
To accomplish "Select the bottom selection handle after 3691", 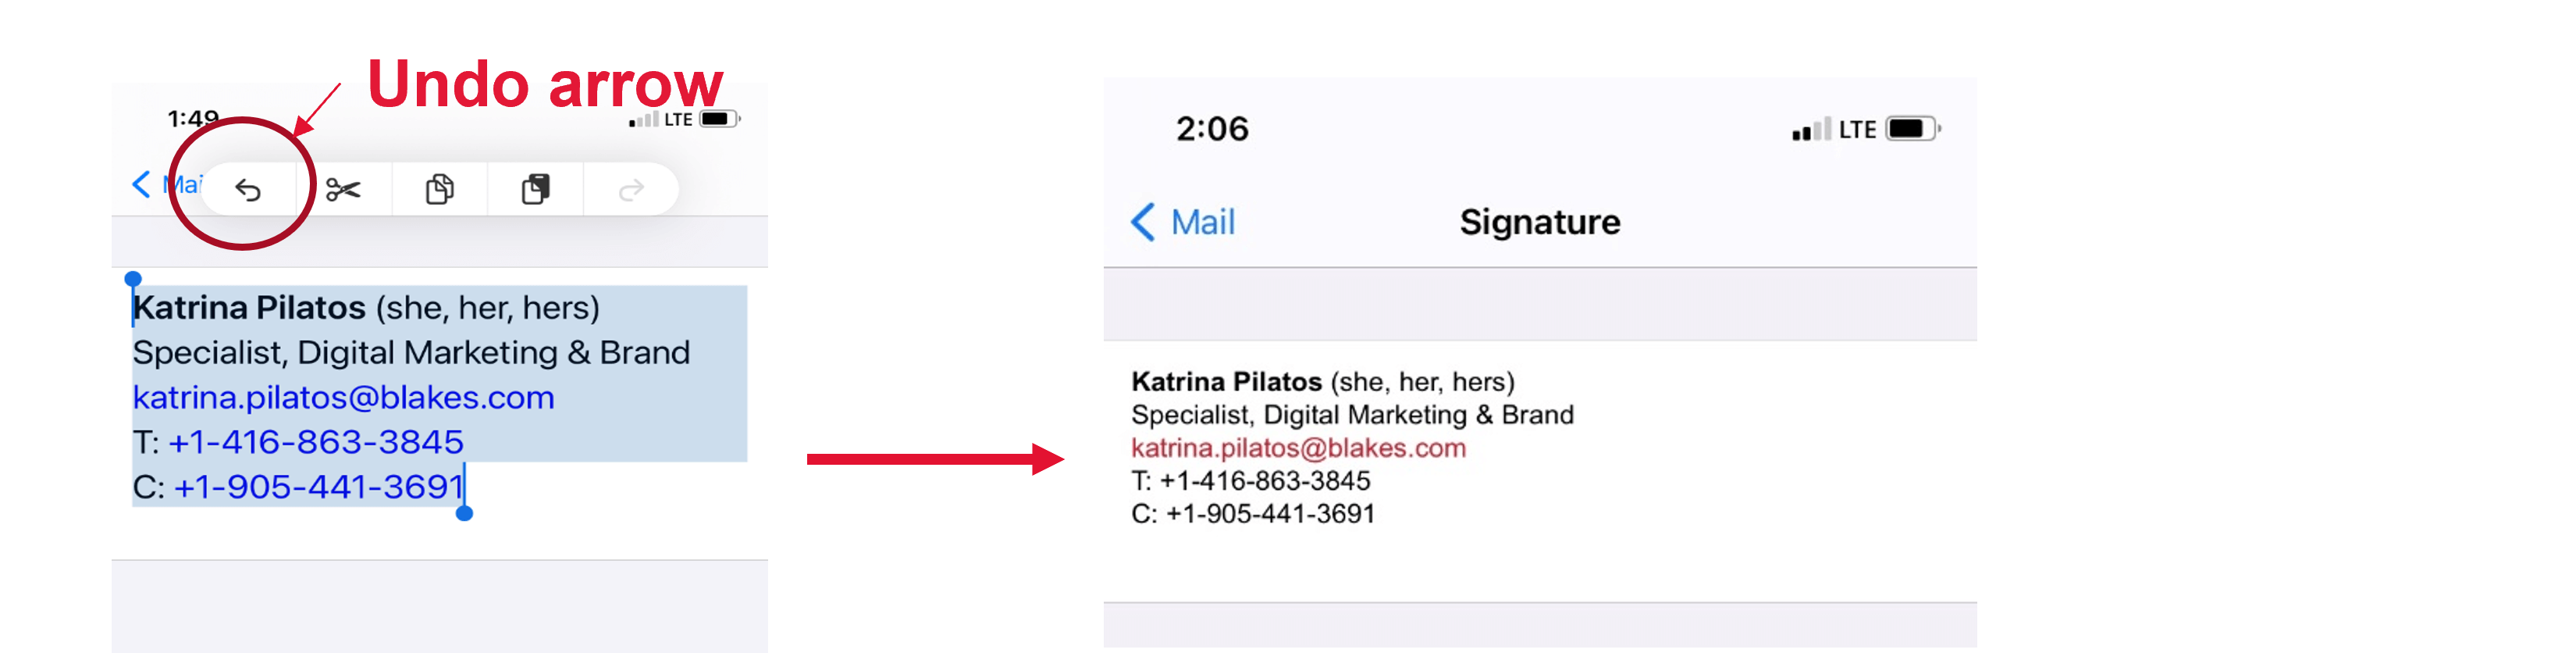I will (464, 513).
